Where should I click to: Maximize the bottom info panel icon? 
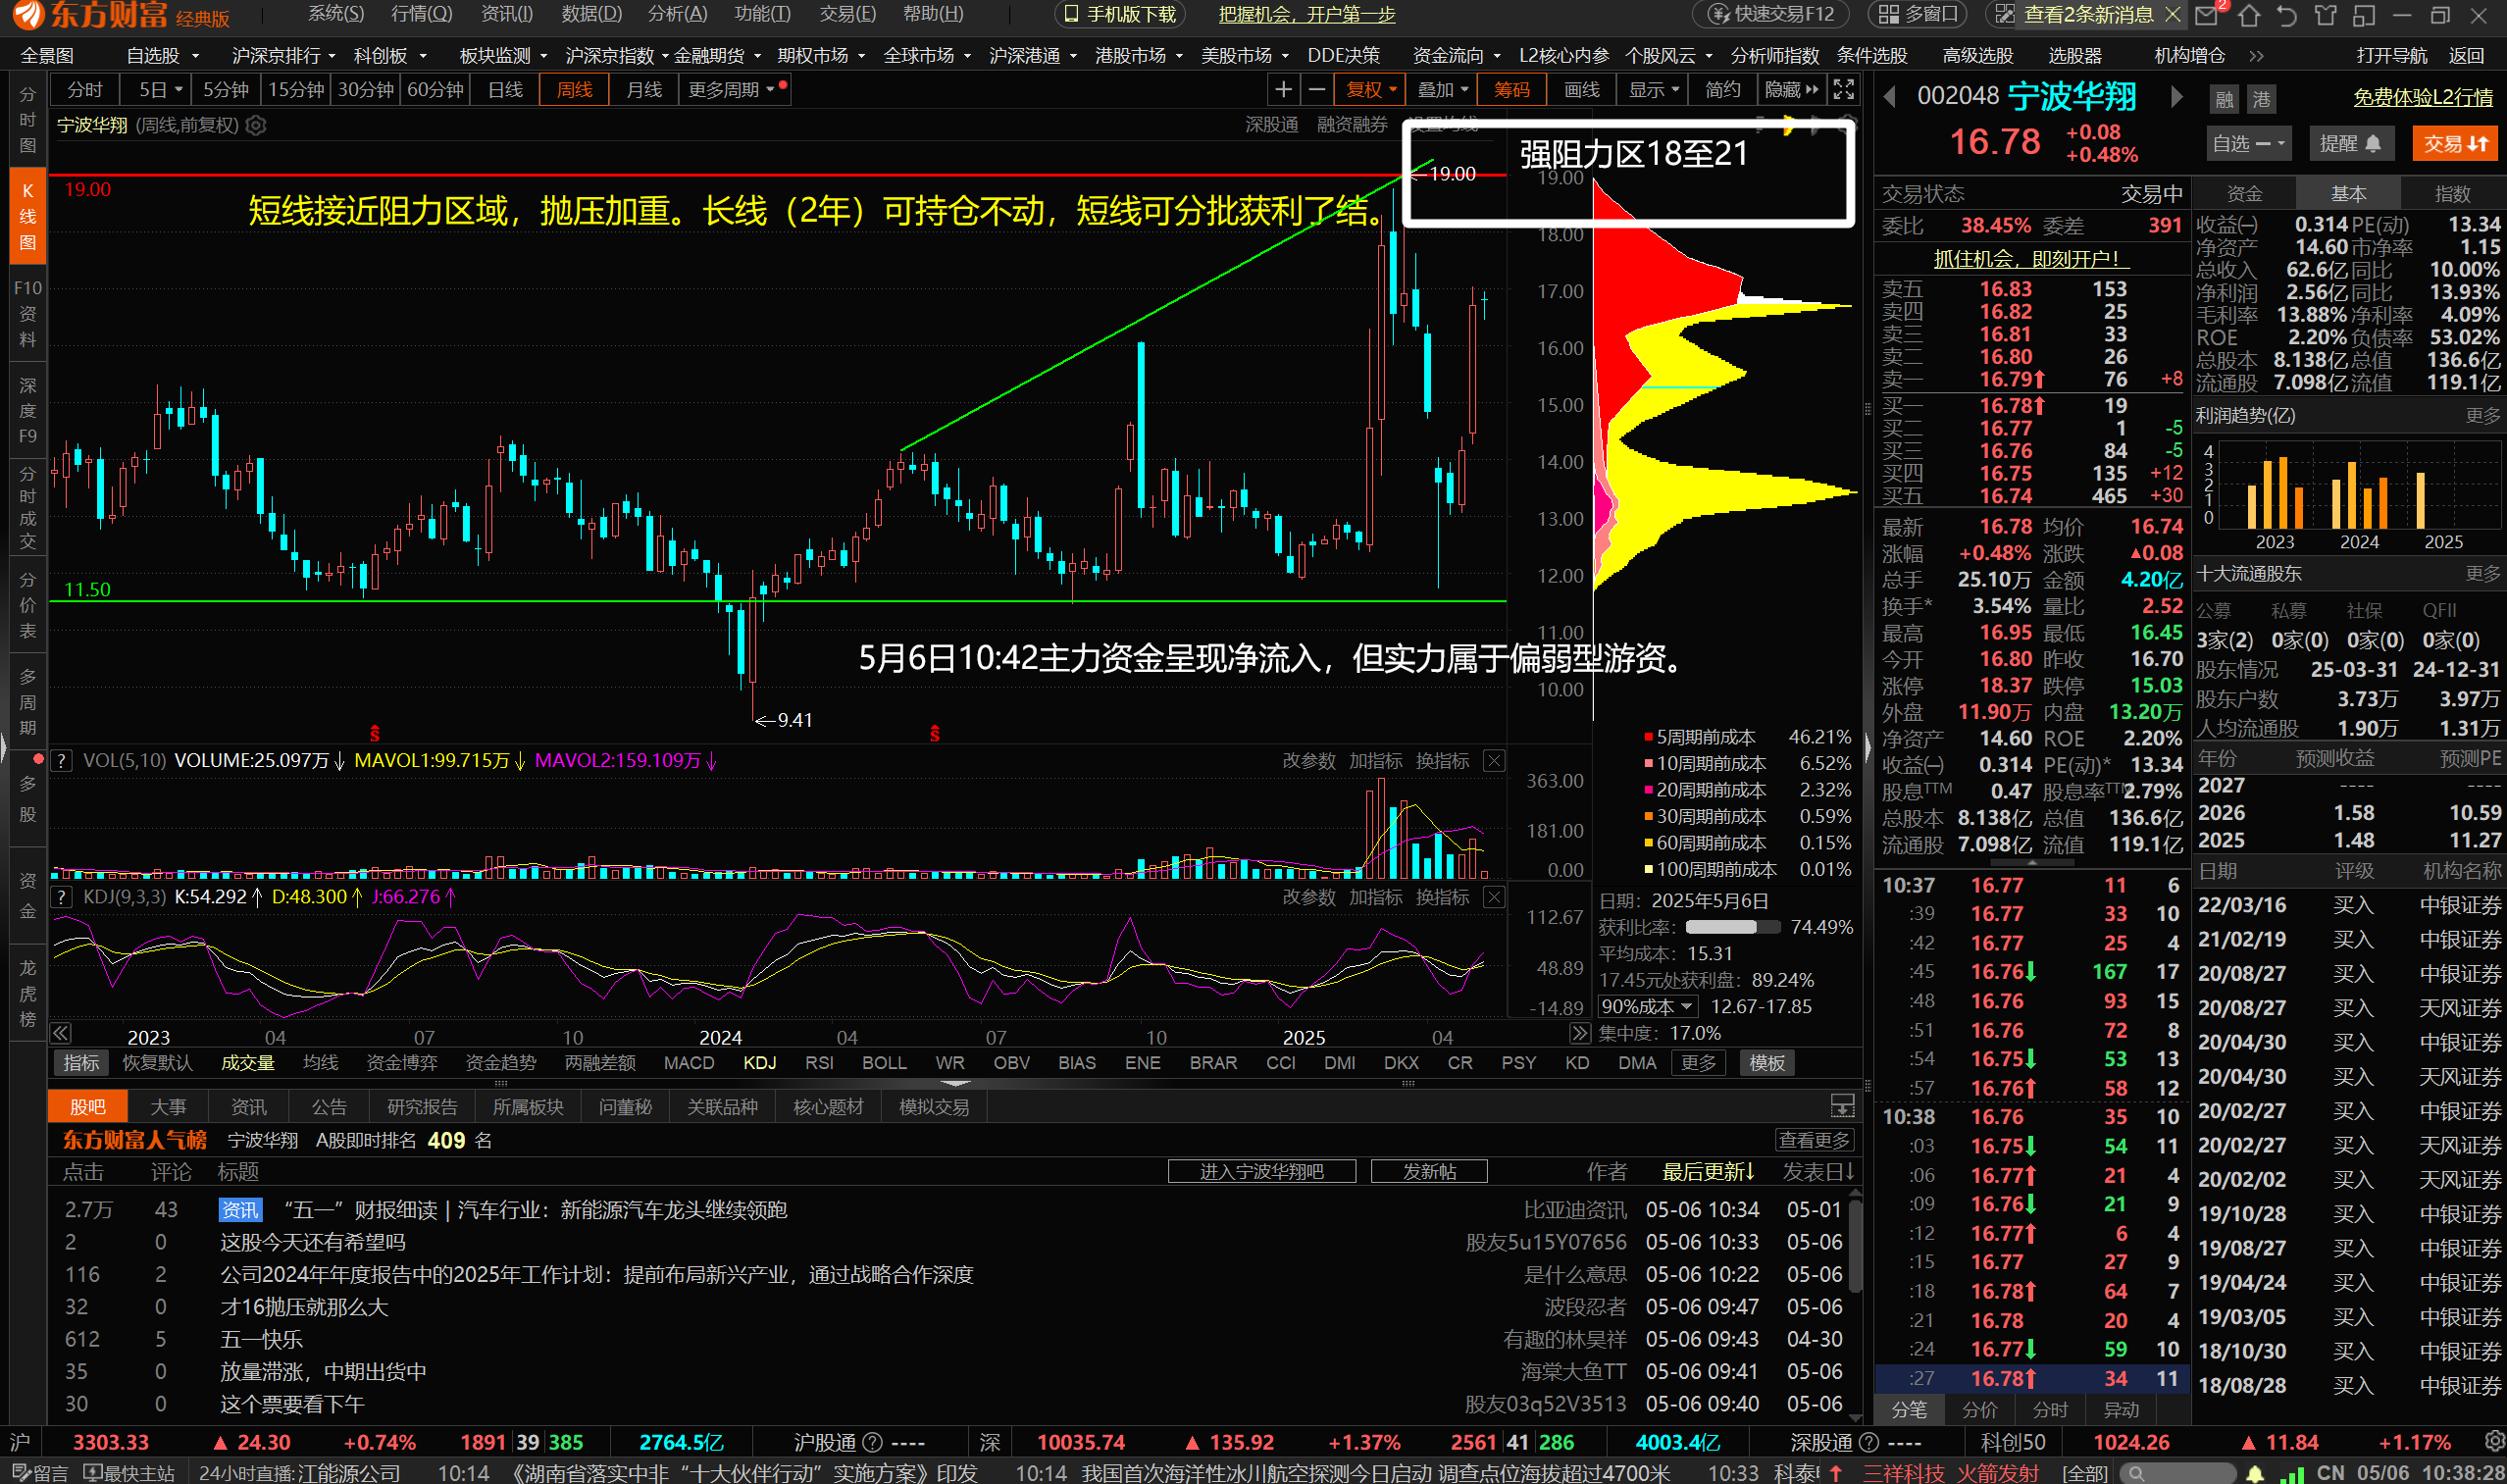click(1842, 1106)
